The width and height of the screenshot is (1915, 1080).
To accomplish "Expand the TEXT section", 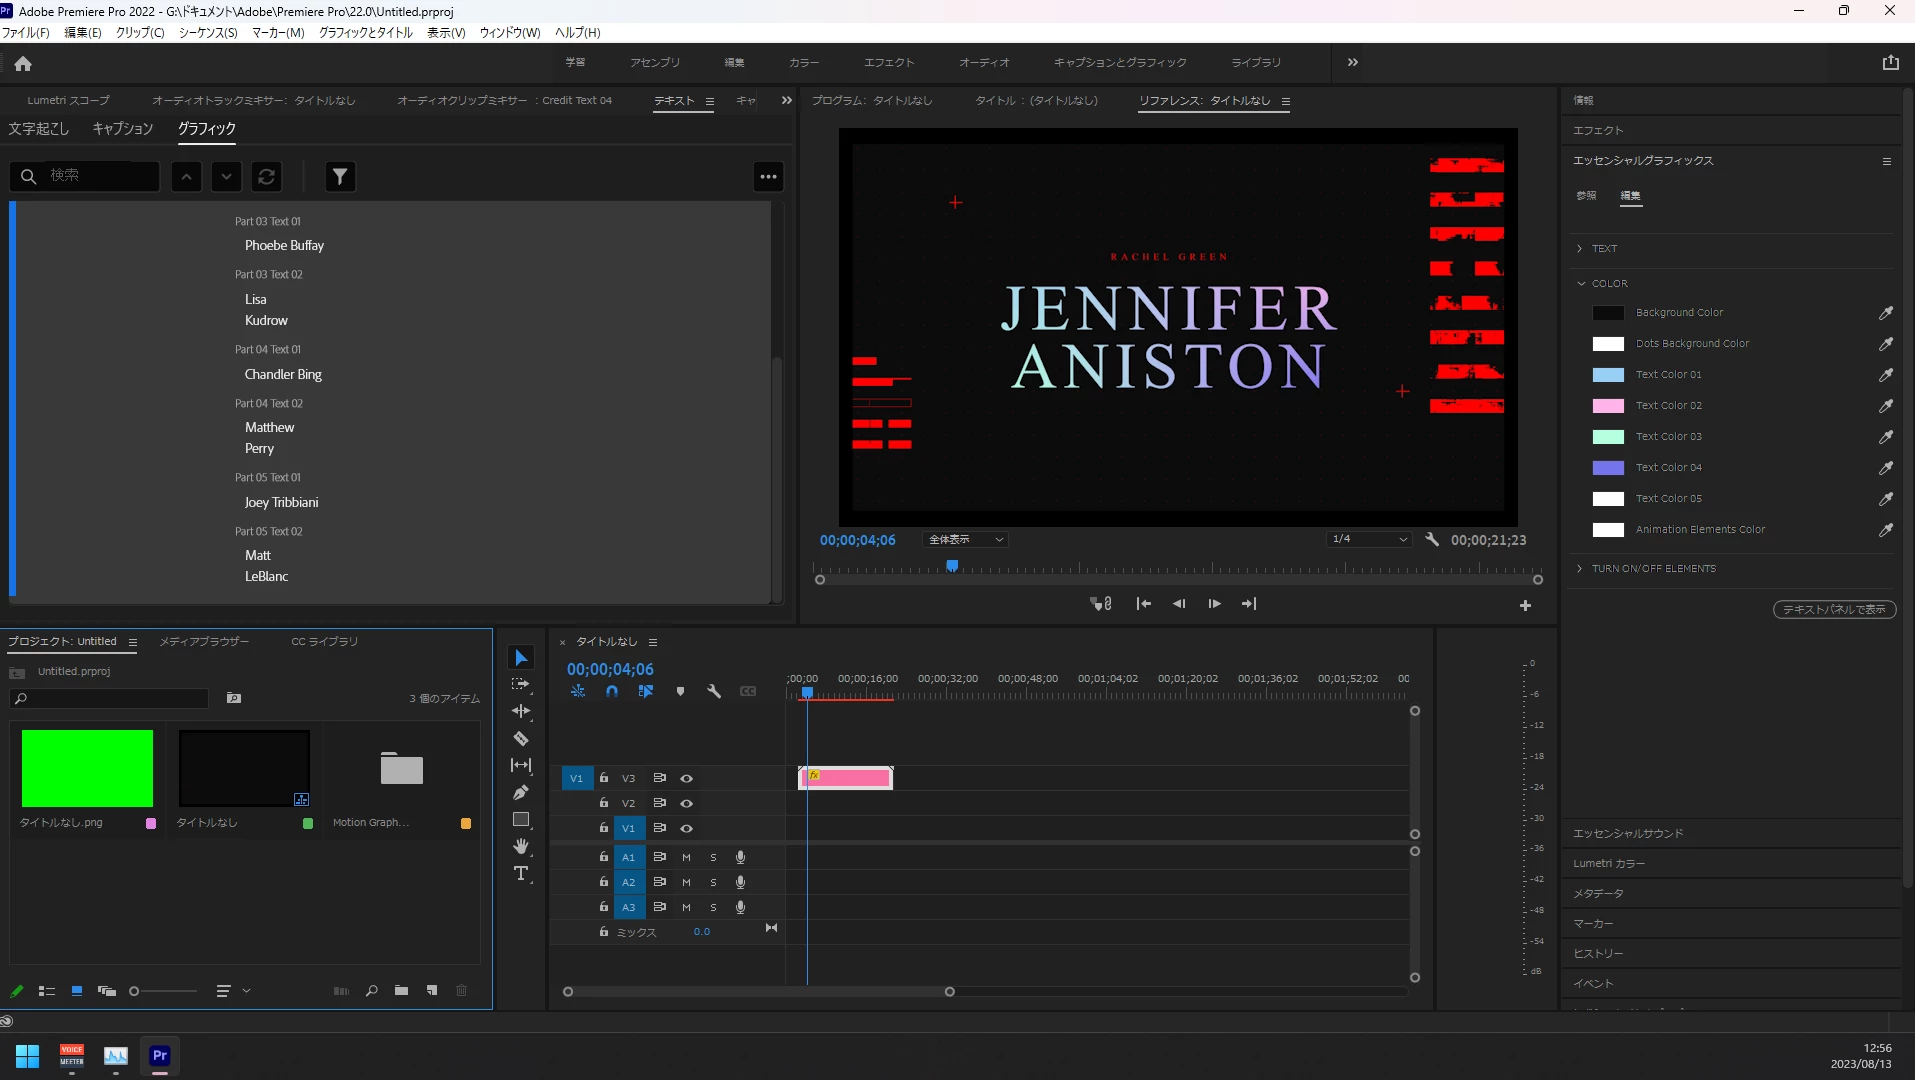I will pos(1580,248).
